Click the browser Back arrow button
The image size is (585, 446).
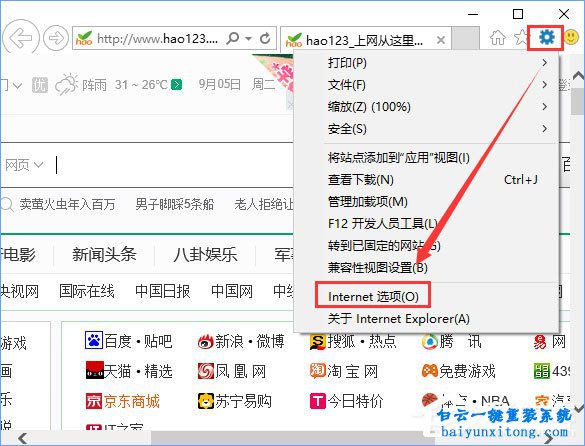pos(20,38)
